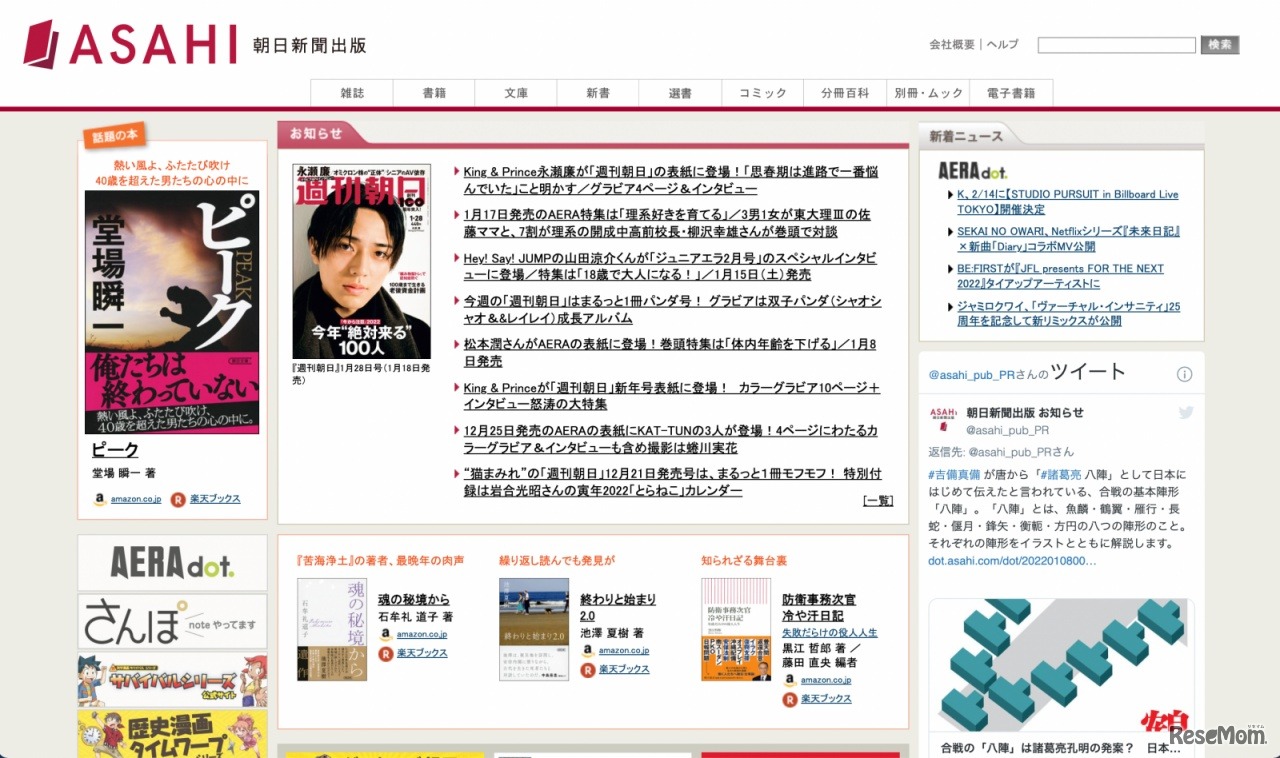Open the 歴史漫画タイムワープ sidebar banner
1280x758 pixels.
pyautogui.click(x=172, y=734)
